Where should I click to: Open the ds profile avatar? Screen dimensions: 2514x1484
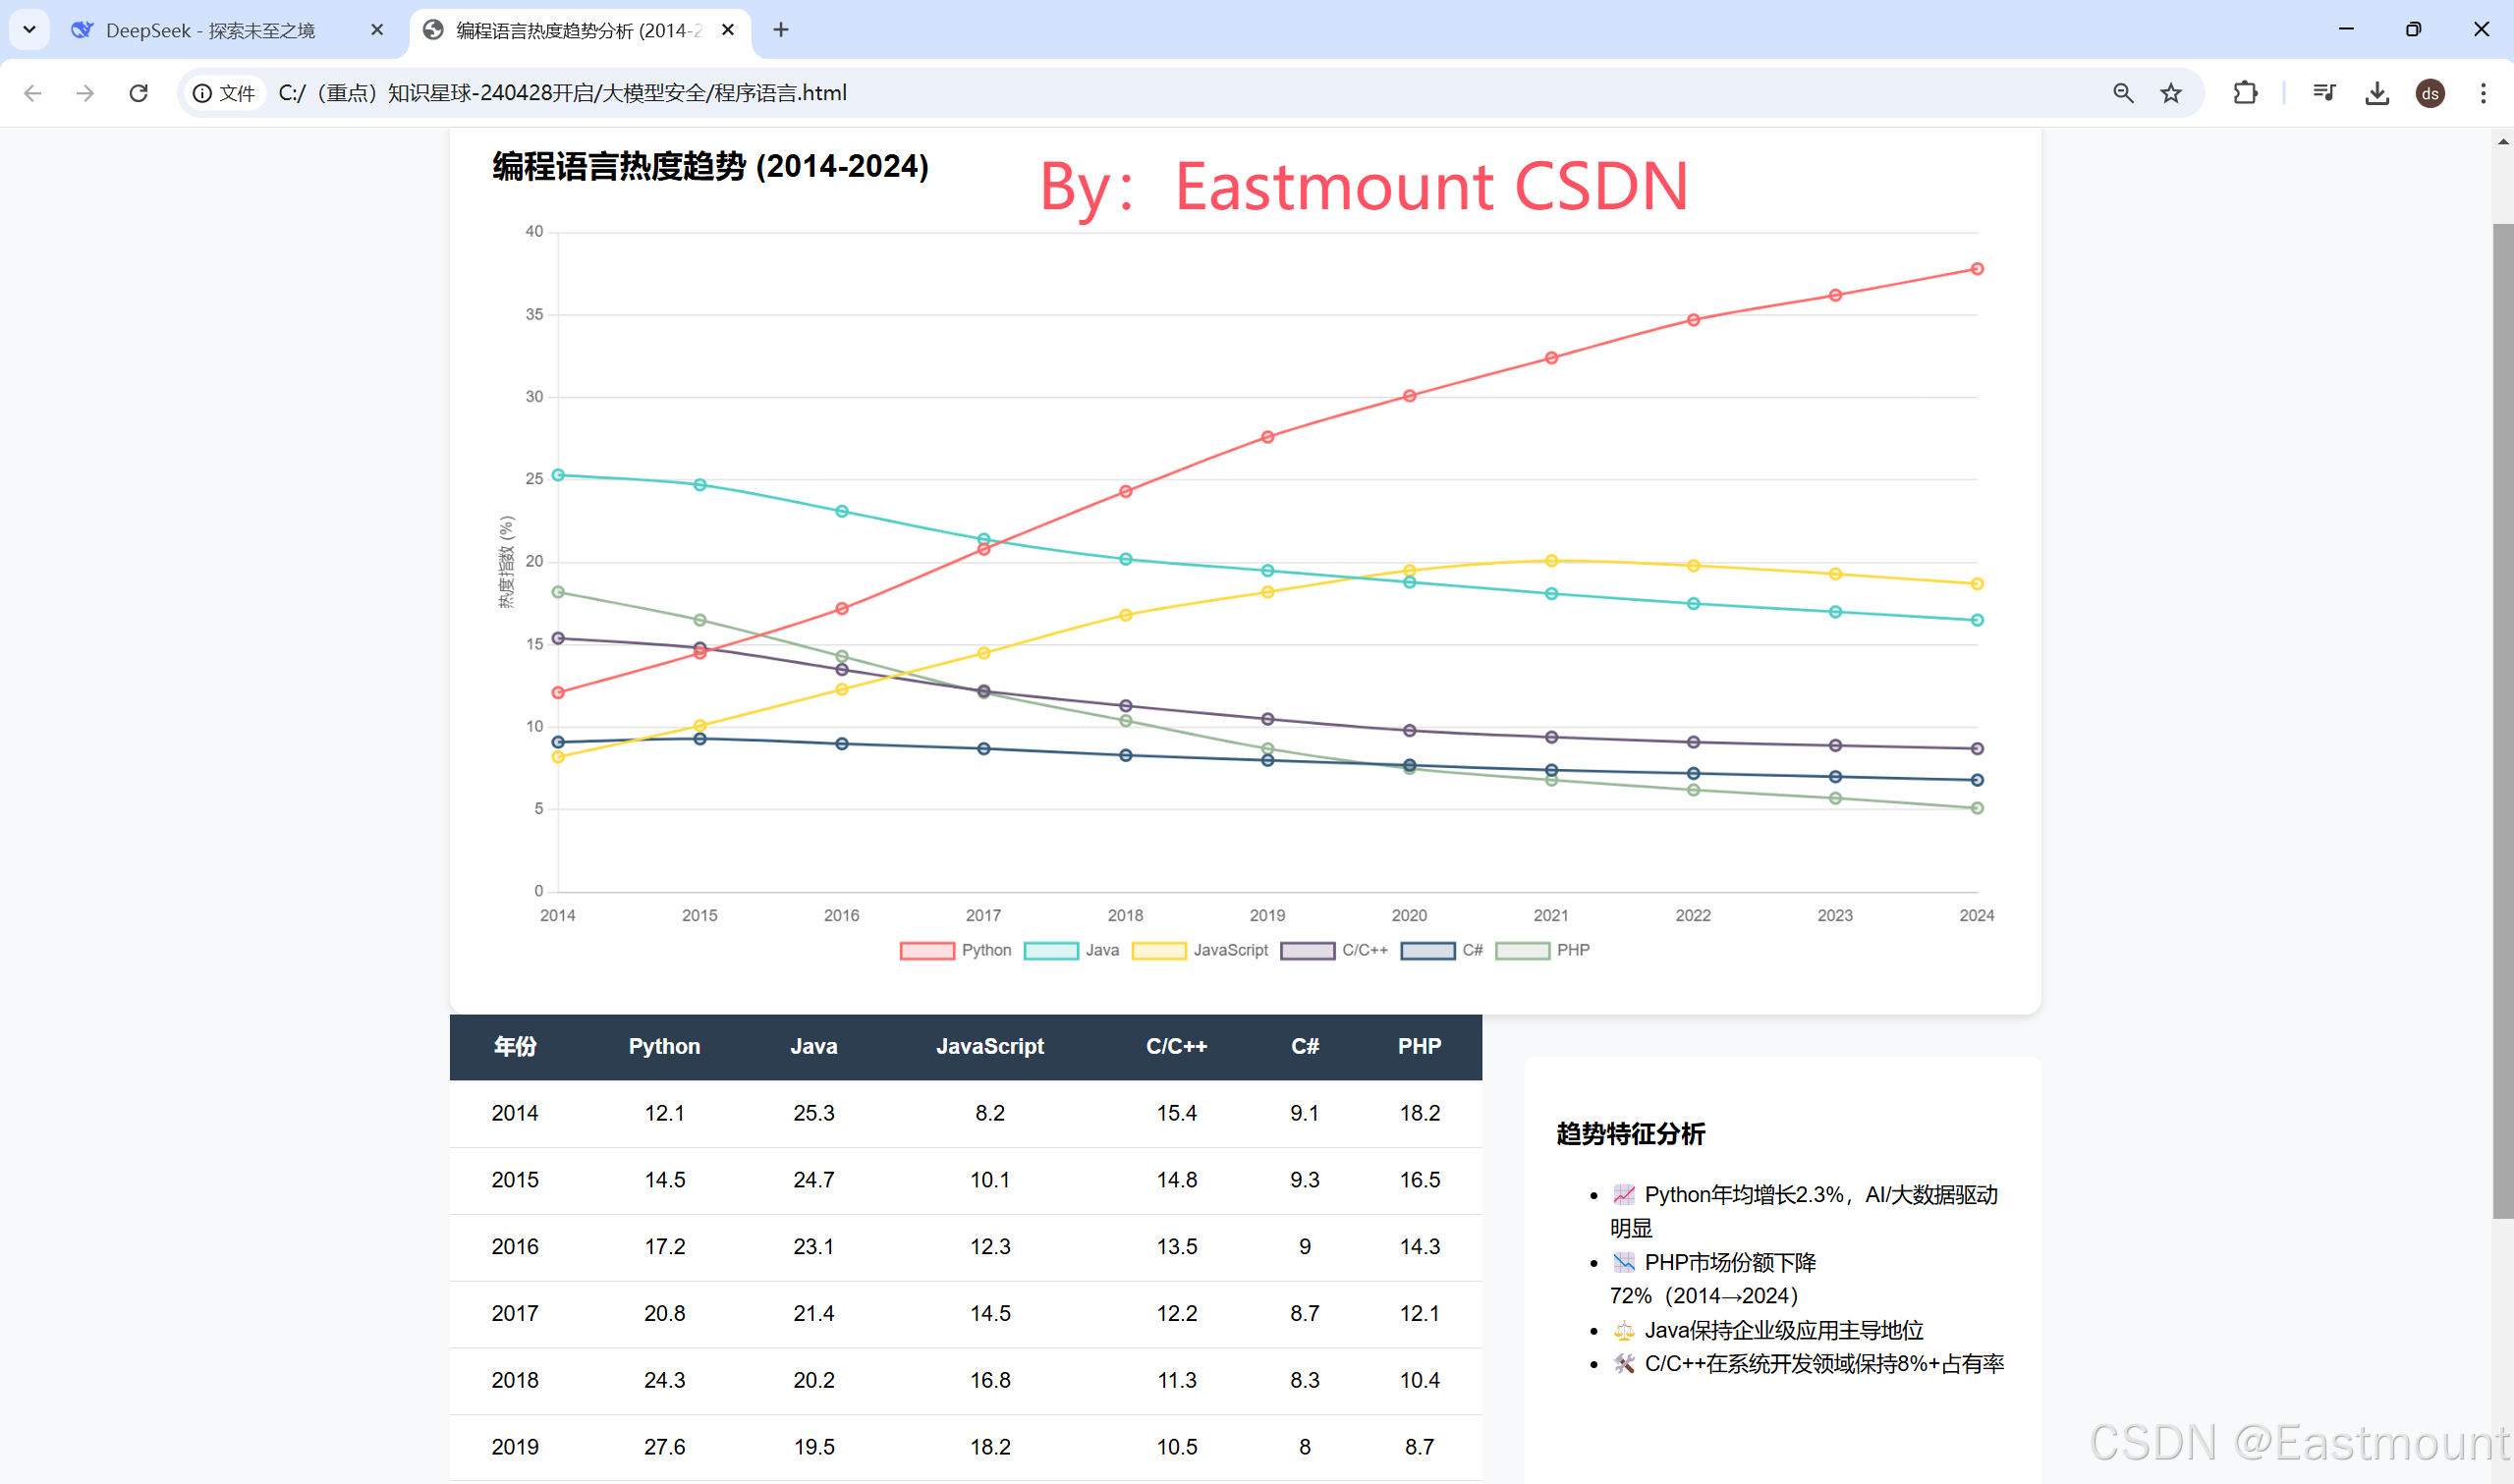pyautogui.click(x=2430, y=93)
